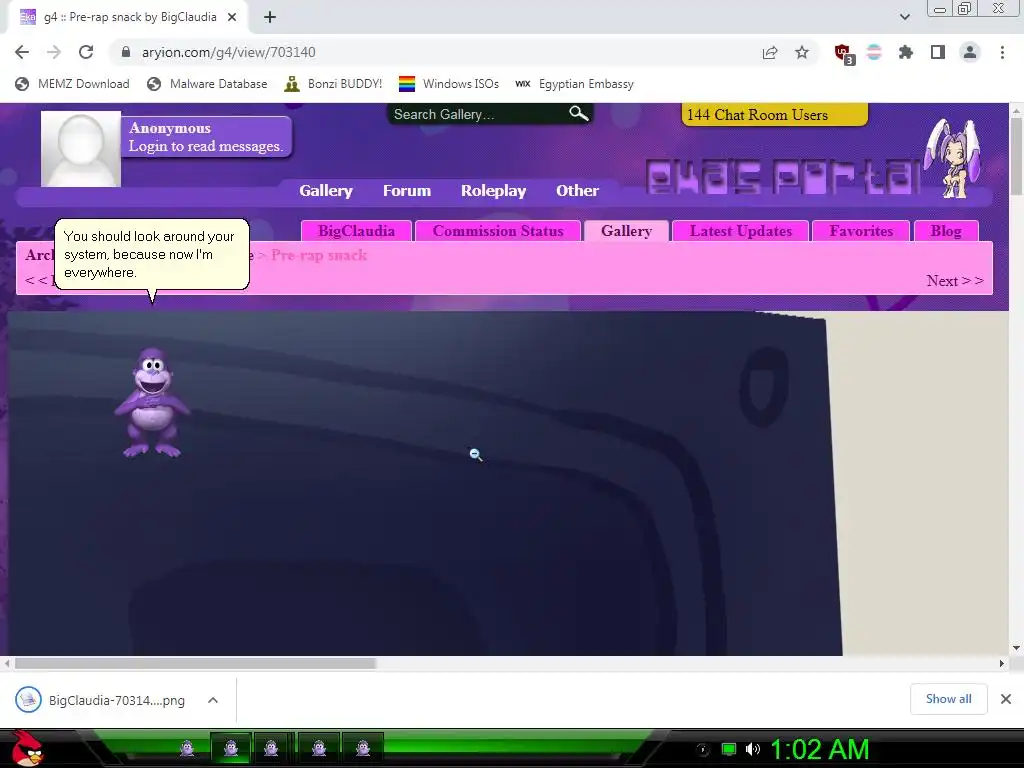
Task: Open the Chrome three-dot menu
Action: point(1002,52)
